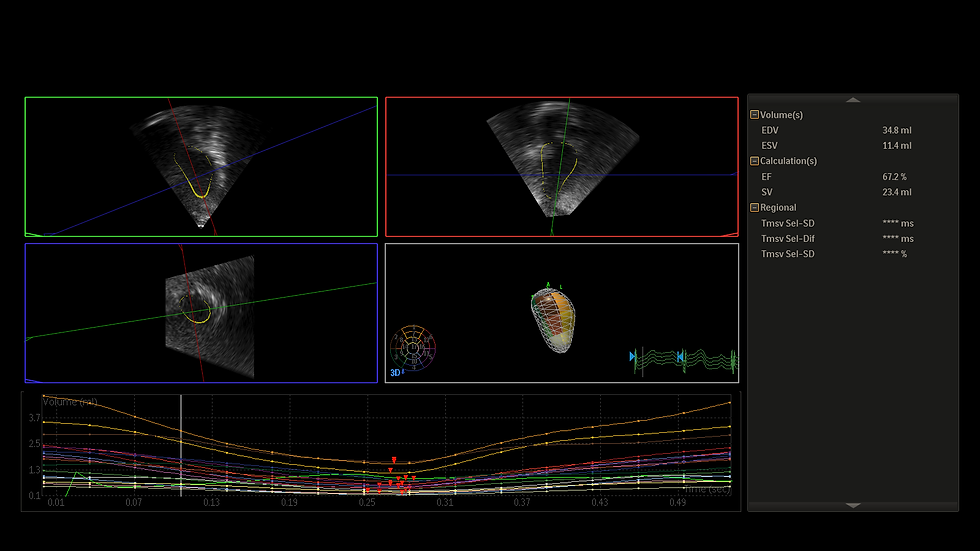Click the EF value 67.2 %

point(894,177)
